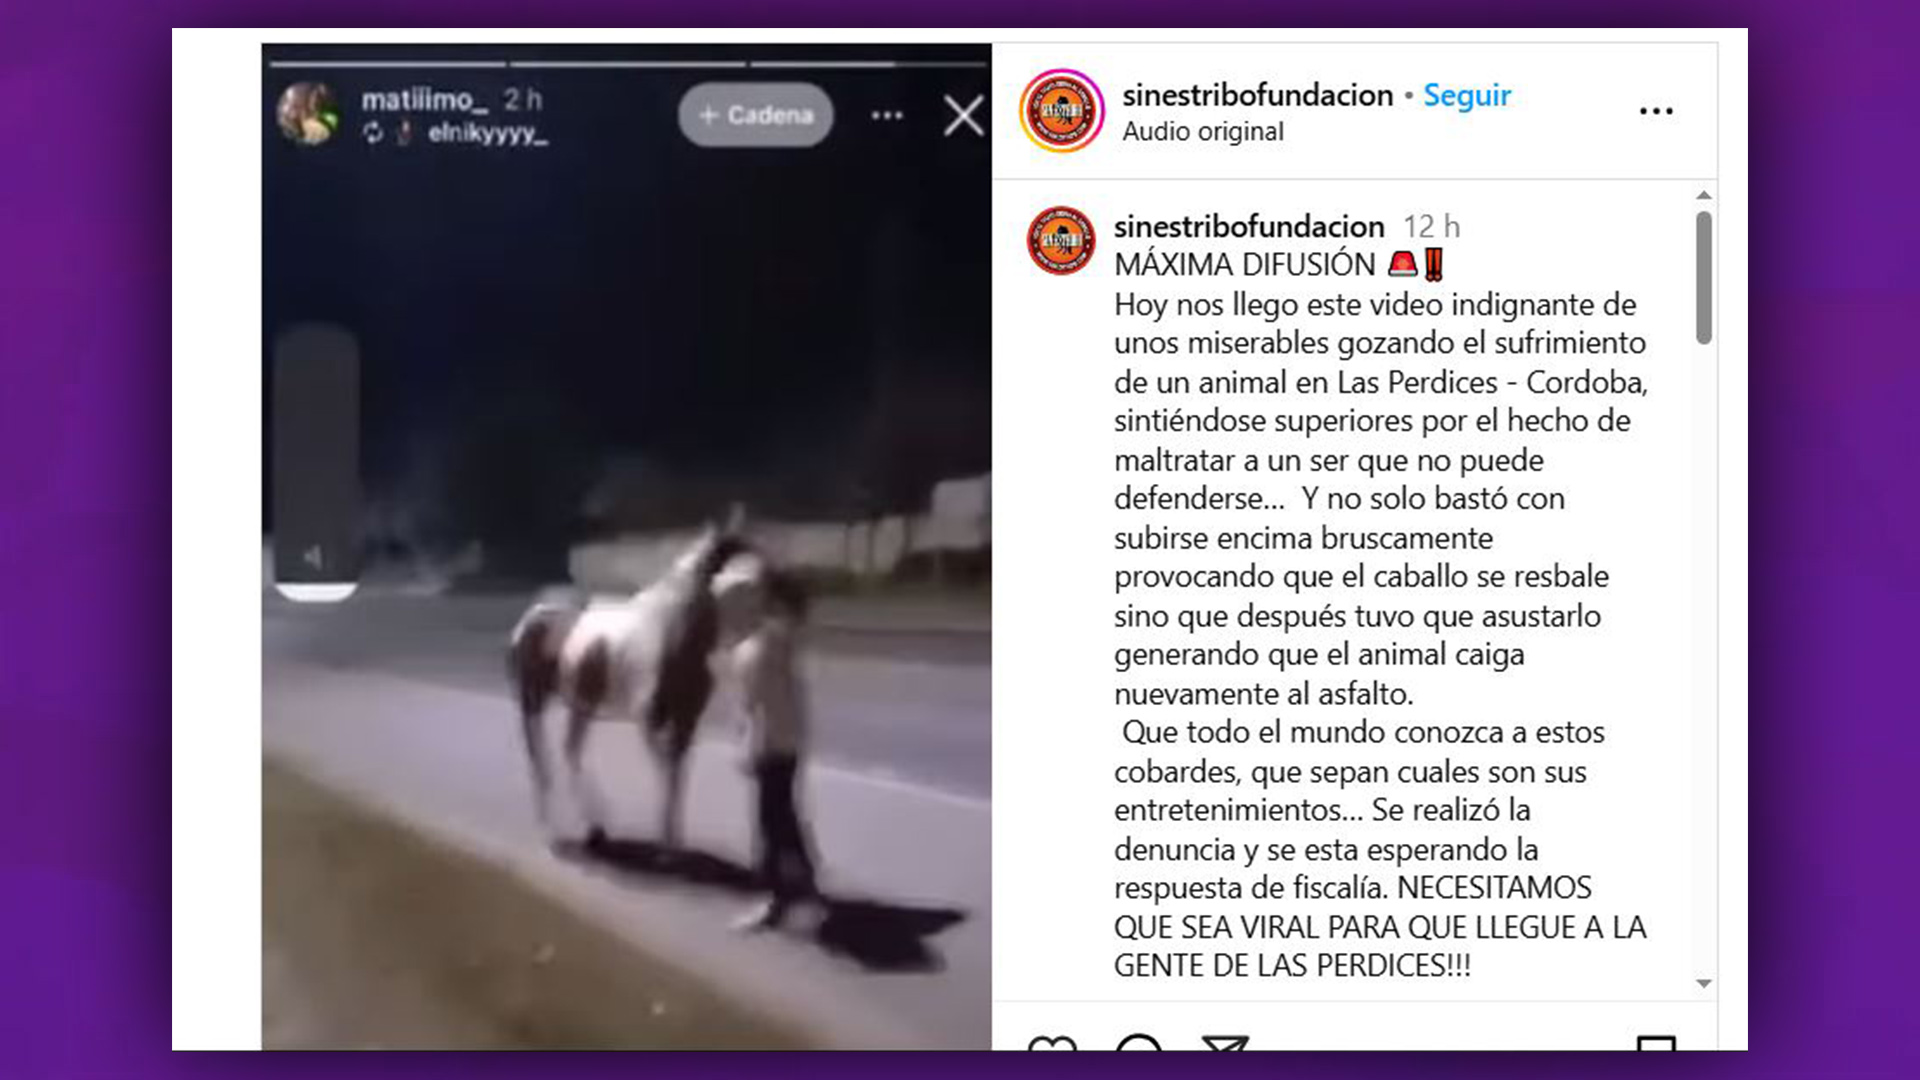
Task: Click the caption scrollbar down arrow
Action: 1704,984
